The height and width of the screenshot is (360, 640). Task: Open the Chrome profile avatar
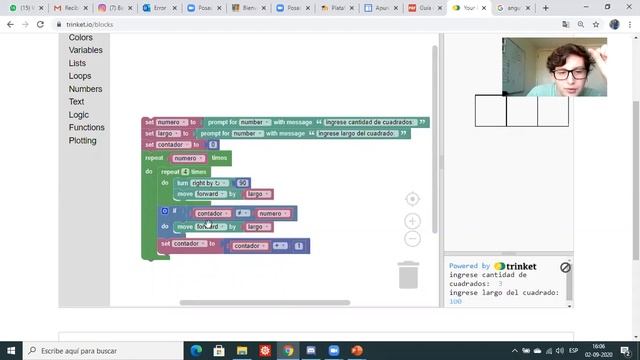pyautogui.click(x=614, y=24)
